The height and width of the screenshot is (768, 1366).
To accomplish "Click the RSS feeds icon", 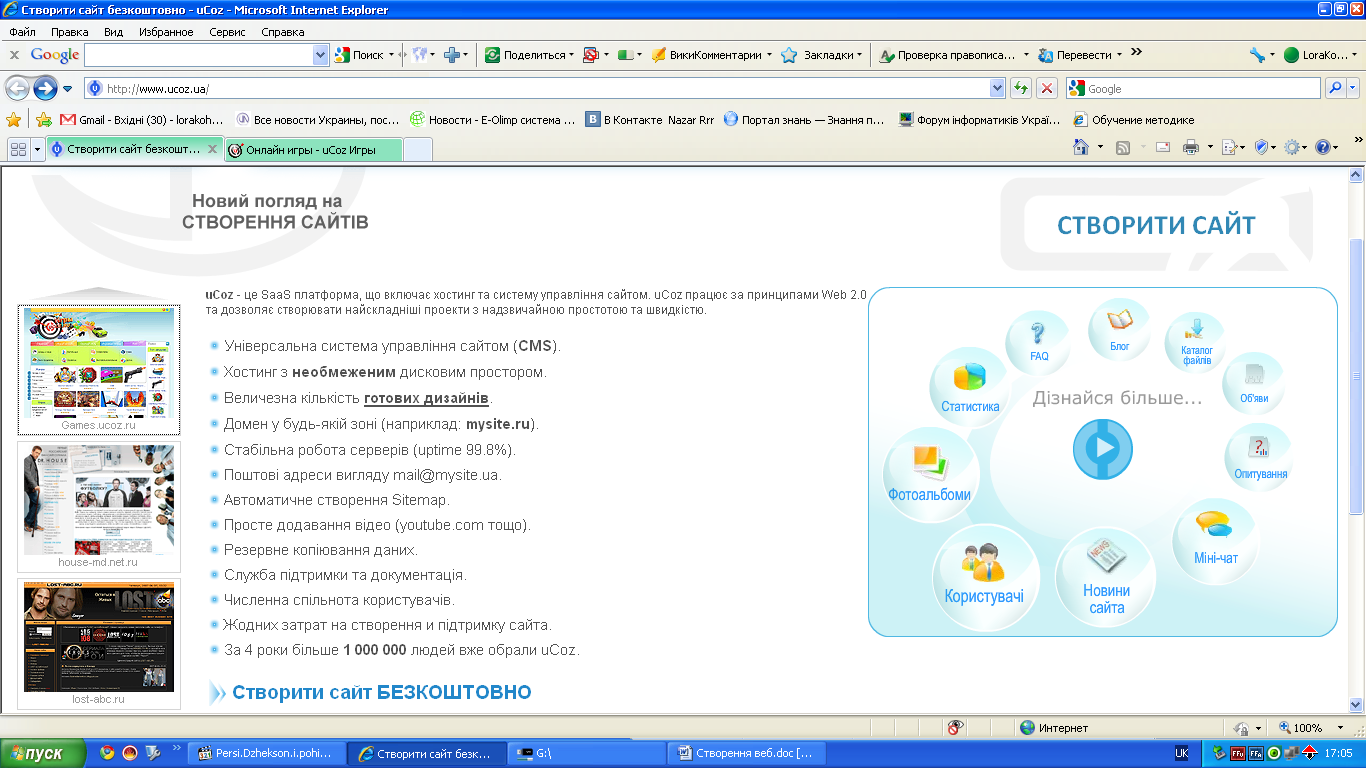I will pos(1123,147).
